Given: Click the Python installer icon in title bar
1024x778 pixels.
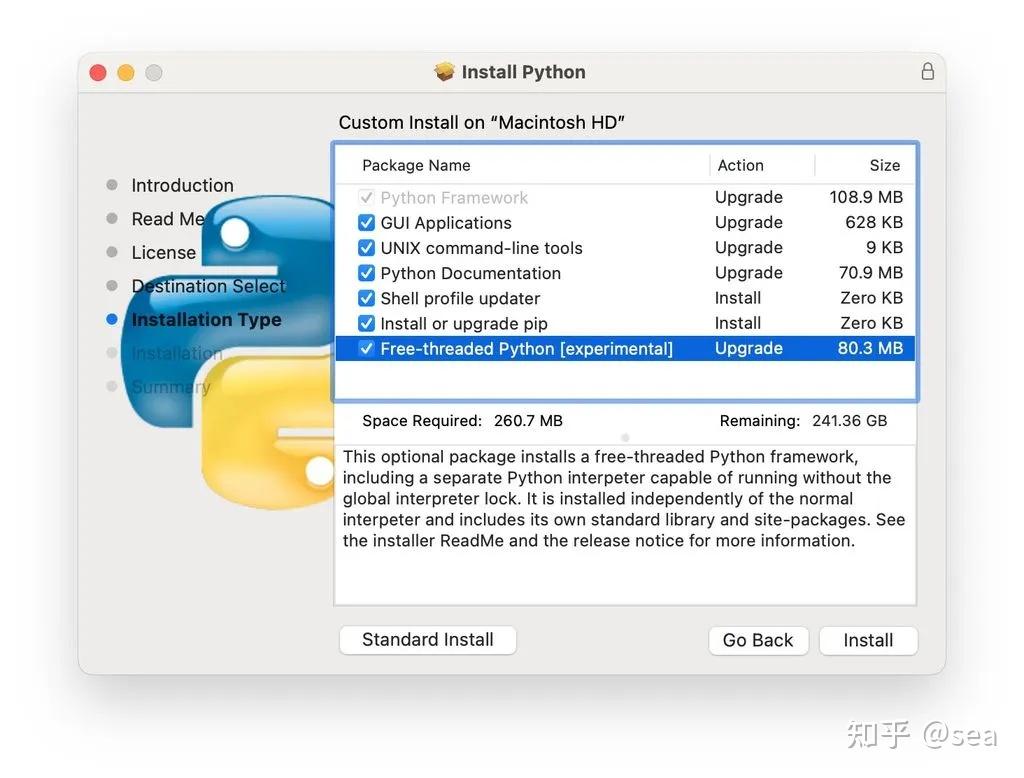Looking at the screenshot, I should click(444, 71).
